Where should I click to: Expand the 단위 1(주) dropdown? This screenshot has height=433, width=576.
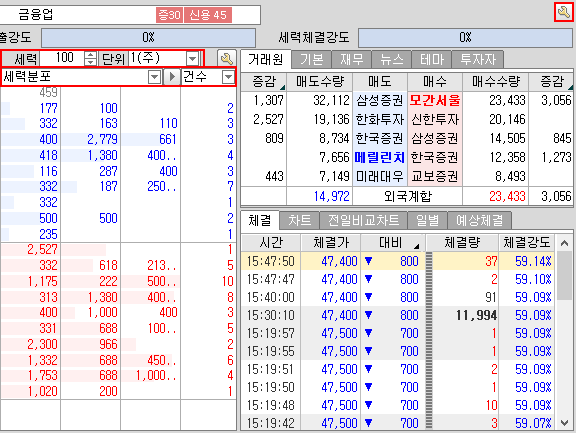(192, 58)
